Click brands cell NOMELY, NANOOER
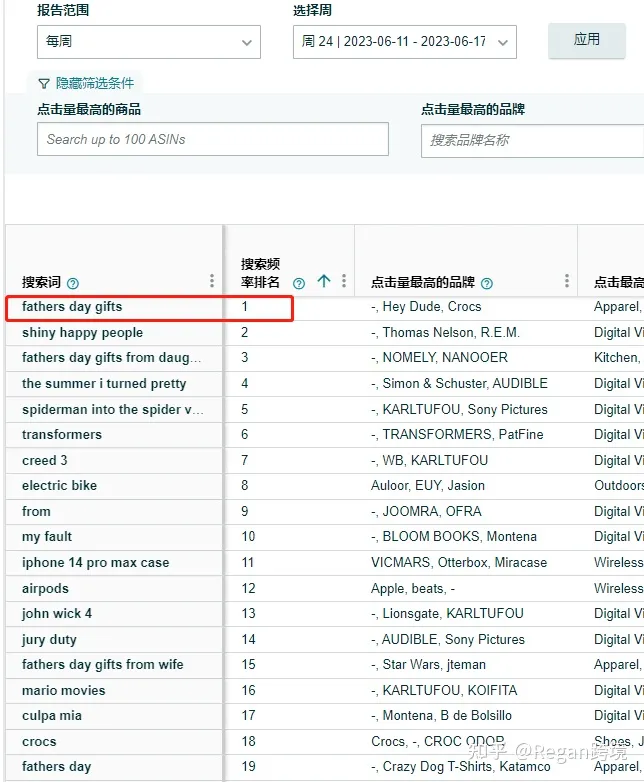The height and width of the screenshot is (782, 644). coord(439,358)
